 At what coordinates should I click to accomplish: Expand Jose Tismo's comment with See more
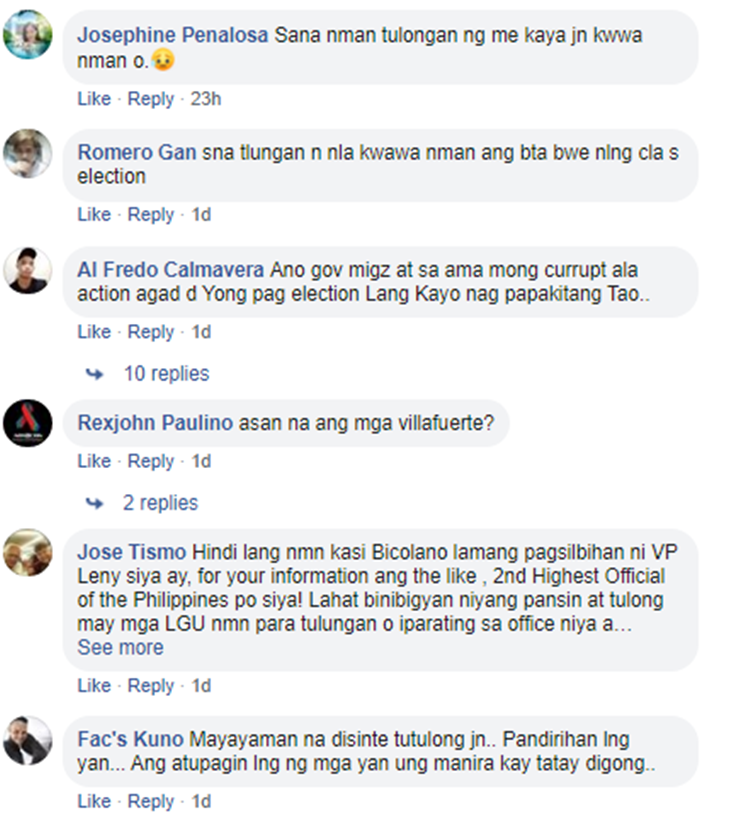(x=121, y=647)
